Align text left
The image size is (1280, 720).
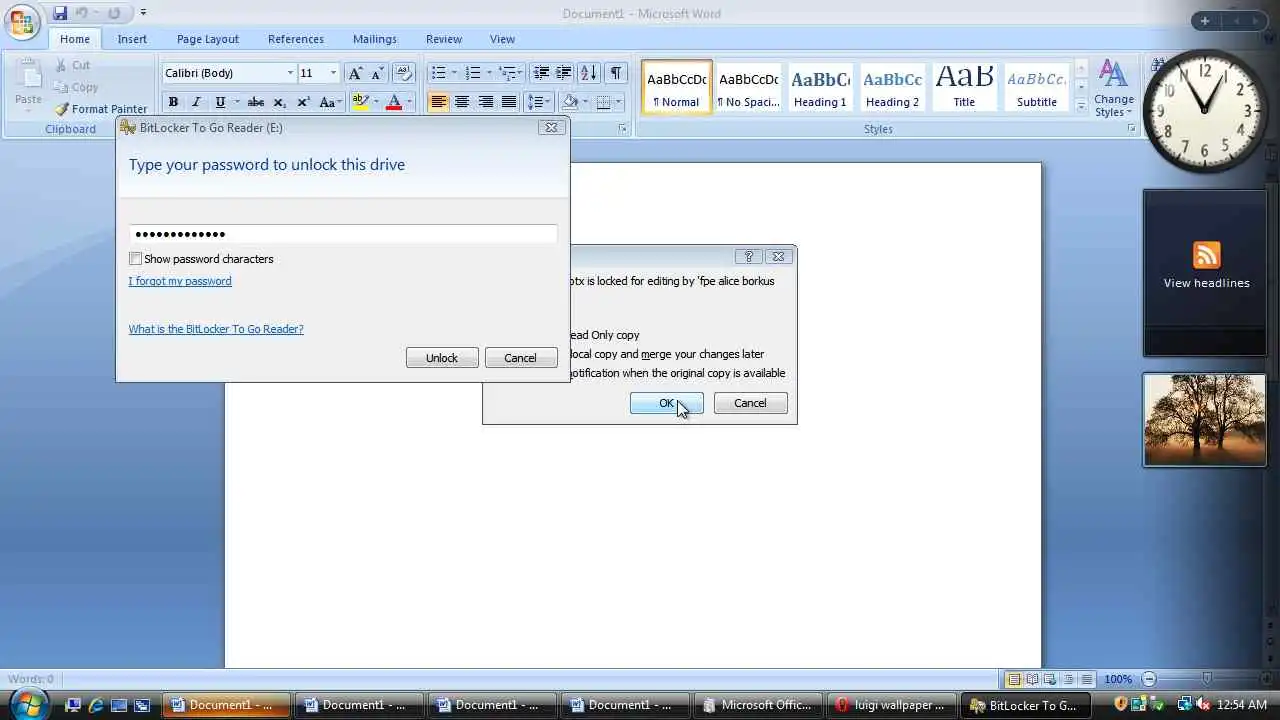point(438,102)
